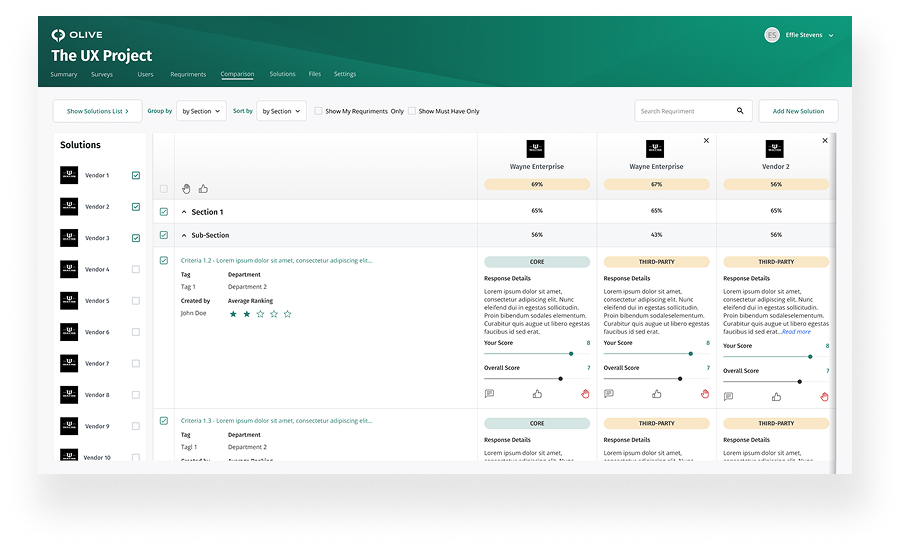This screenshot has height=550, width=906.
Task: Collapse Sub-Section with chevron
Action: [x=184, y=235]
